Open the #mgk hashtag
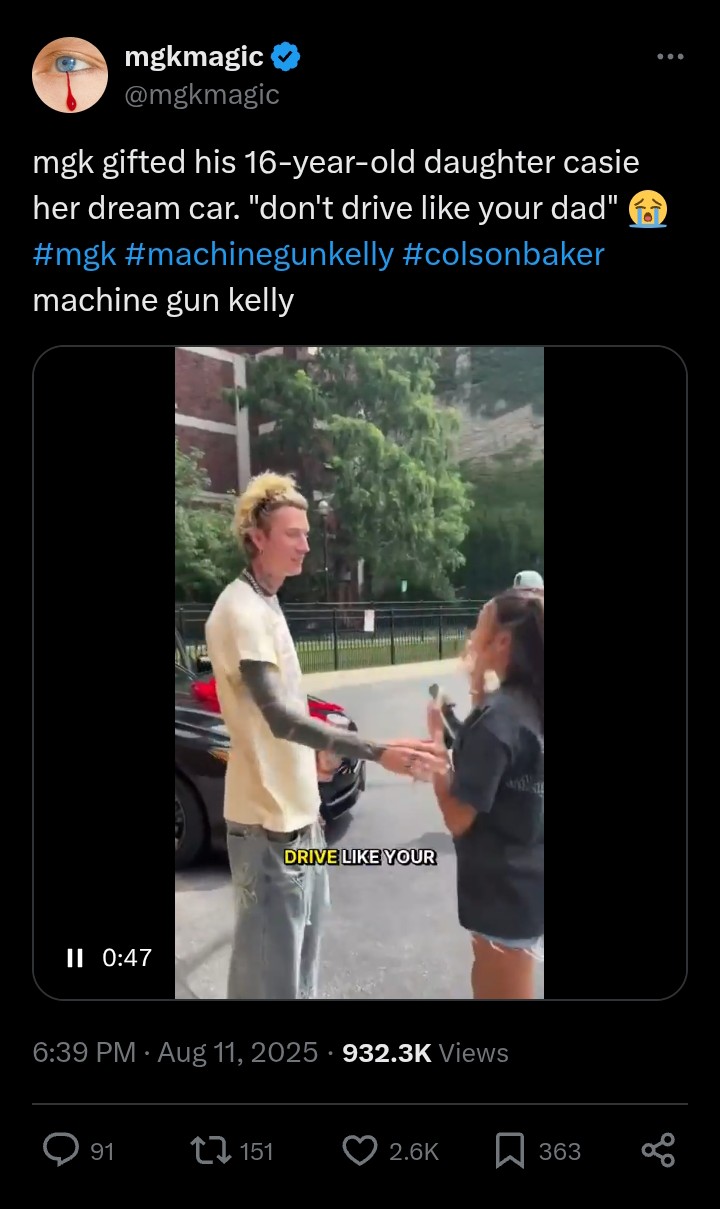 [75, 254]
